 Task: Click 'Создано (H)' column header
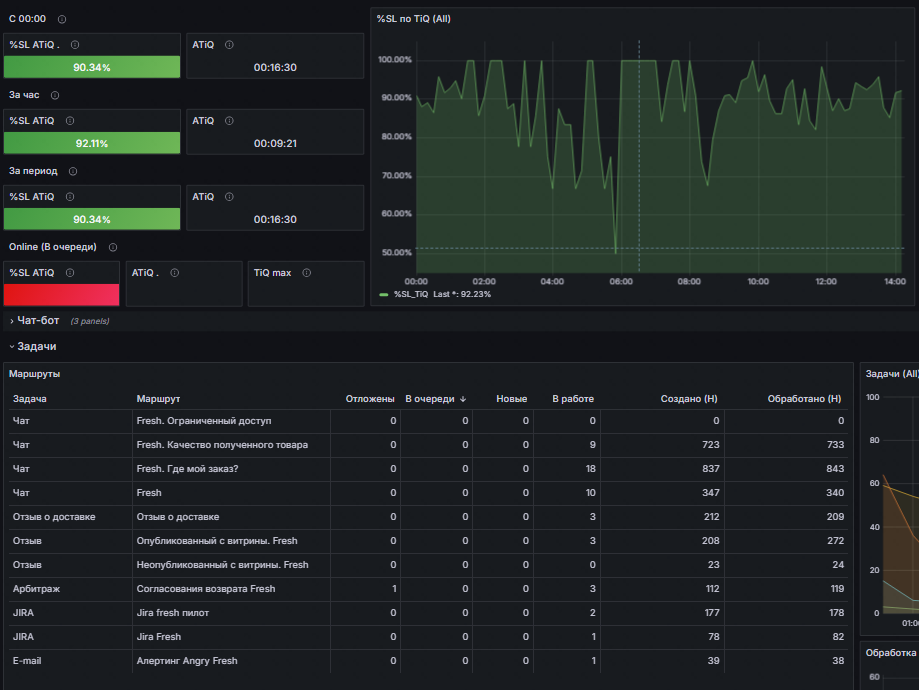pyautogui.click(x=689, y=399)
